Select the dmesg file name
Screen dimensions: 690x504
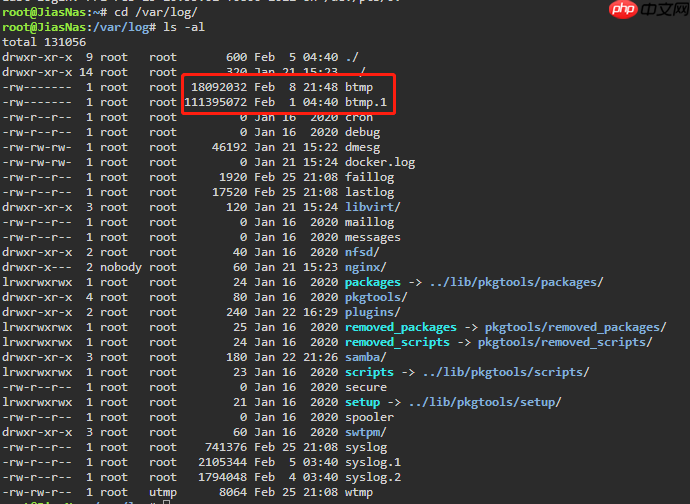point(362,147)
